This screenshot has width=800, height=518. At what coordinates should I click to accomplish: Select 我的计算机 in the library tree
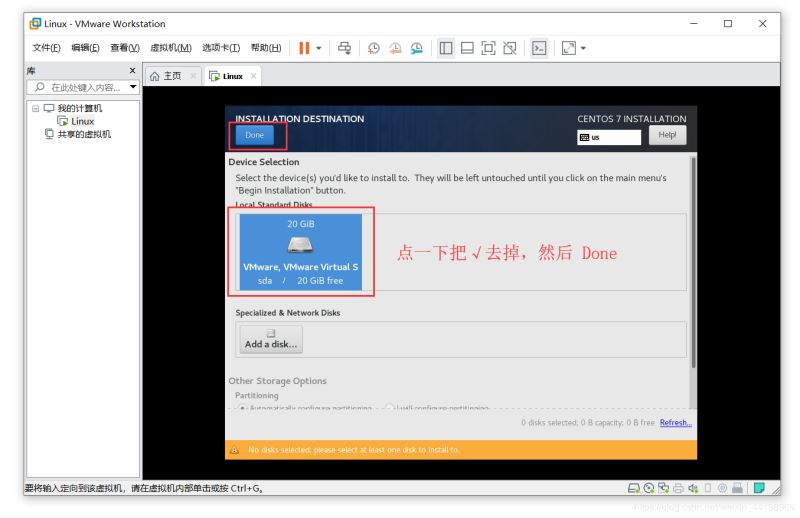pos(80,108)
